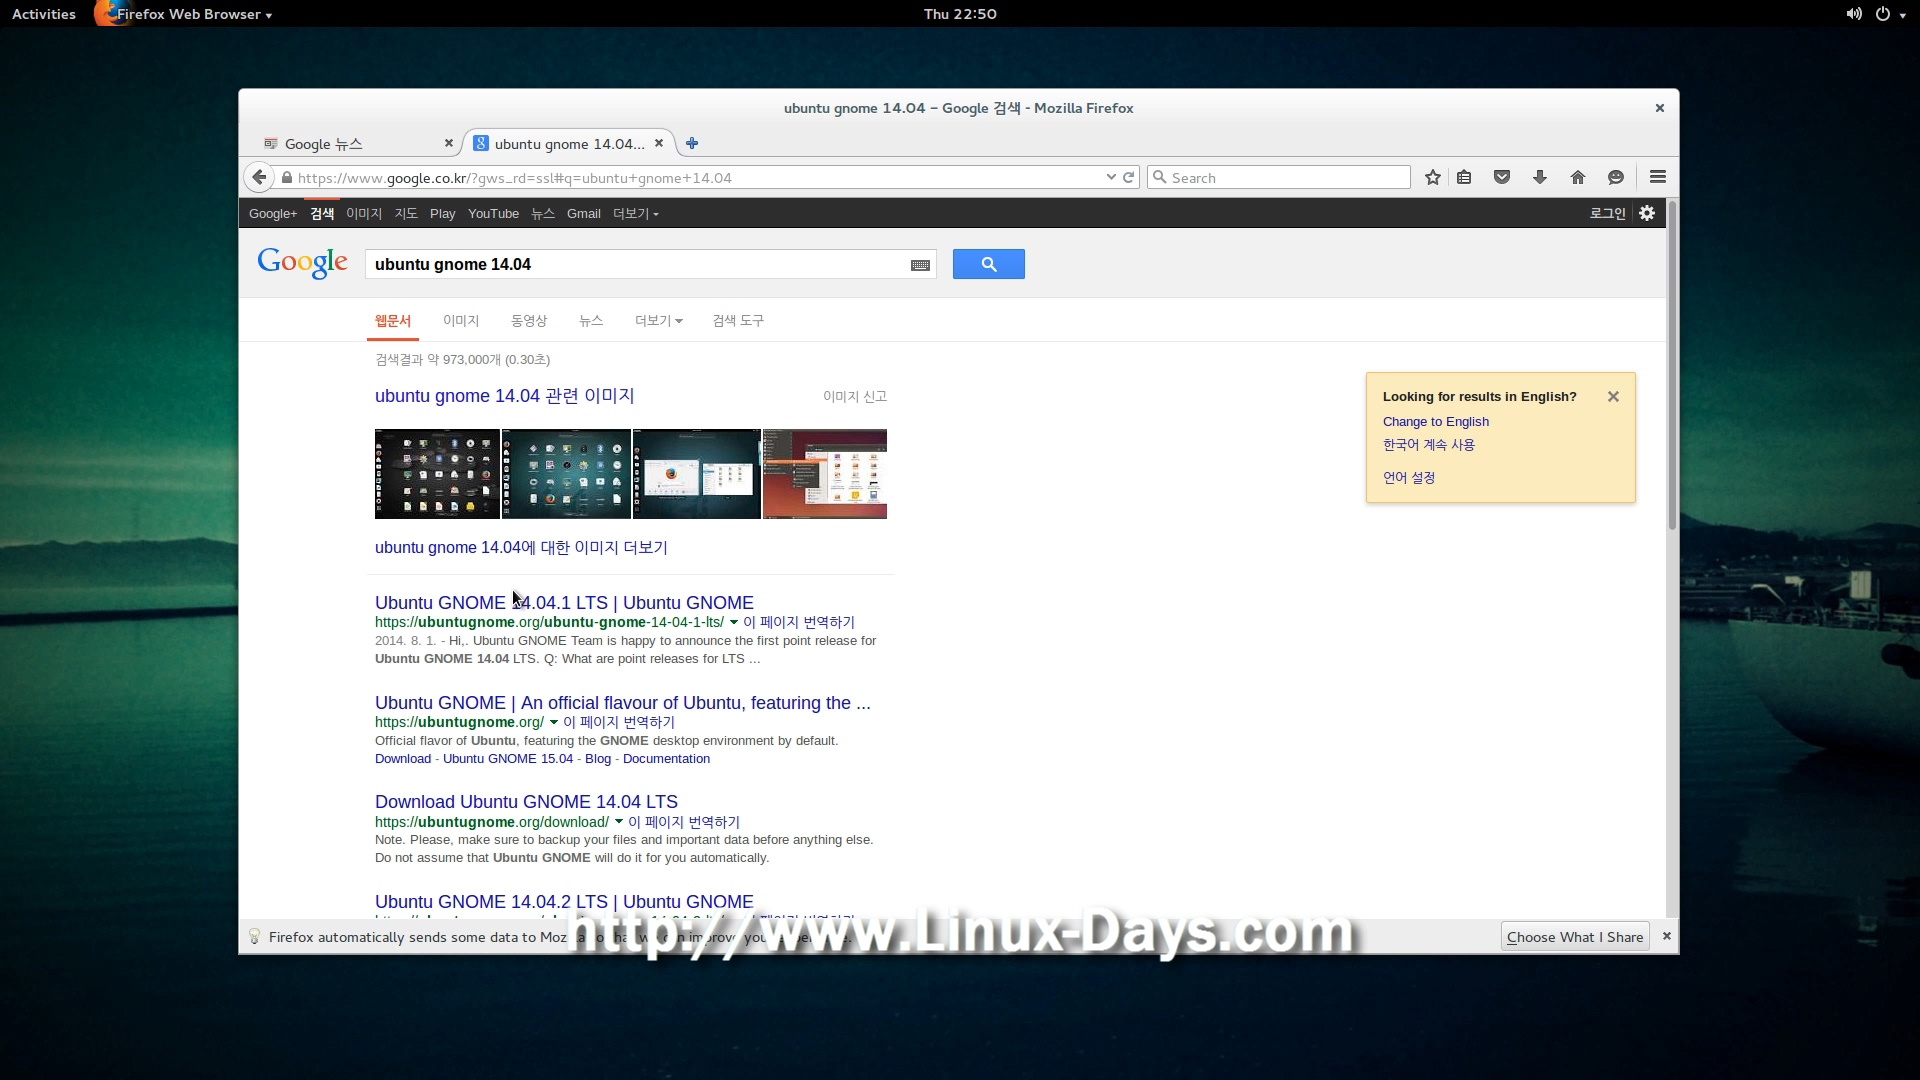Close the Firefox data notification bar
The image size is (1920, 1080).
tap(1666, 936)
